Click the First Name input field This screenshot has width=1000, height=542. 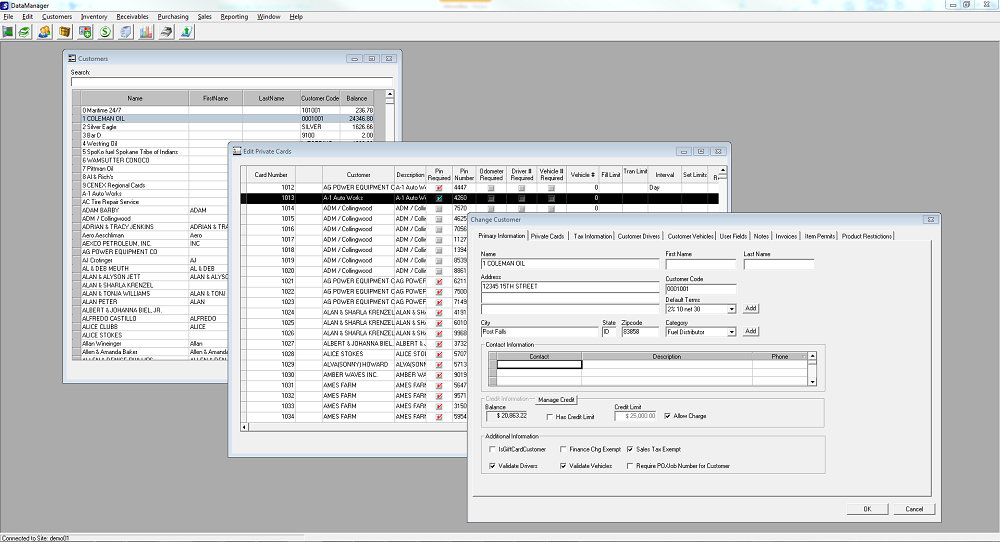click(700, 263)
